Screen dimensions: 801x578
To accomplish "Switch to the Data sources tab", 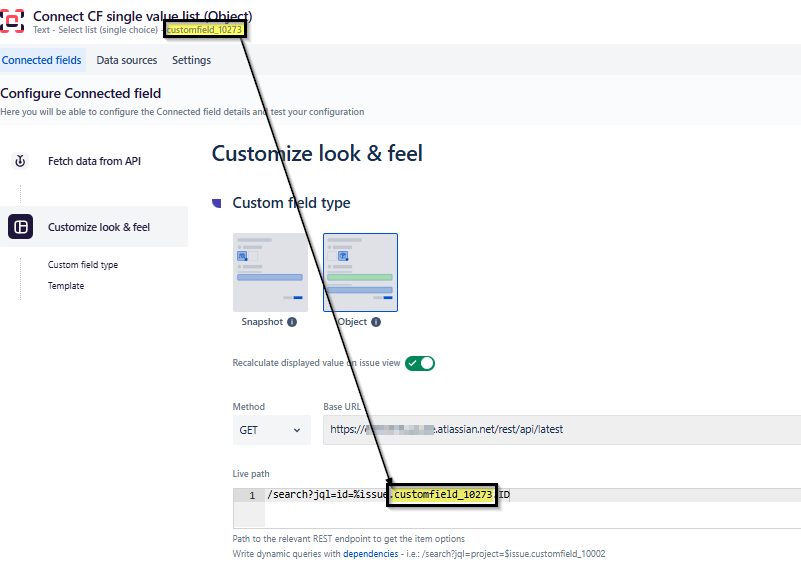I will pyautogui.click(x=126, y=60).
